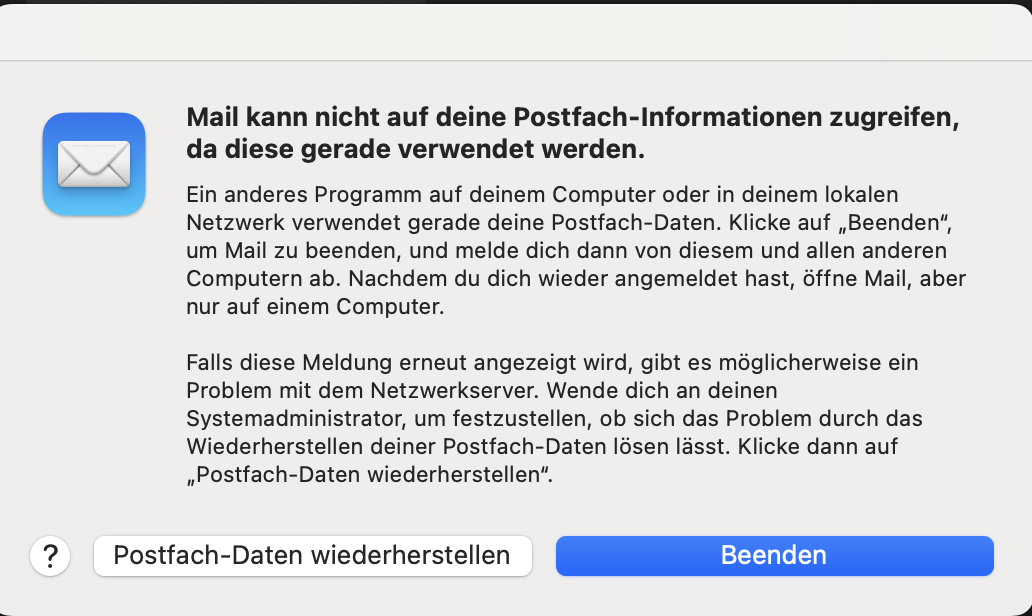
Task: Open help with the question mark button
Action: pyautogui.click(x=51, y=555)
